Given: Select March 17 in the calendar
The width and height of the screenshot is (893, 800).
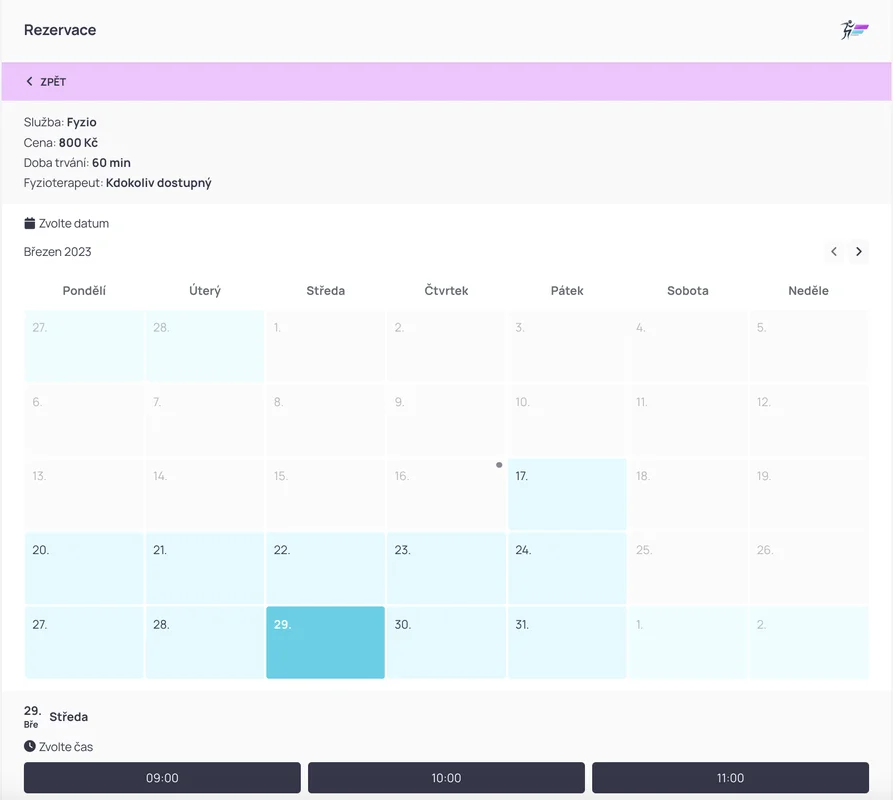Looking at the screenshot, I should click(567, 495).
